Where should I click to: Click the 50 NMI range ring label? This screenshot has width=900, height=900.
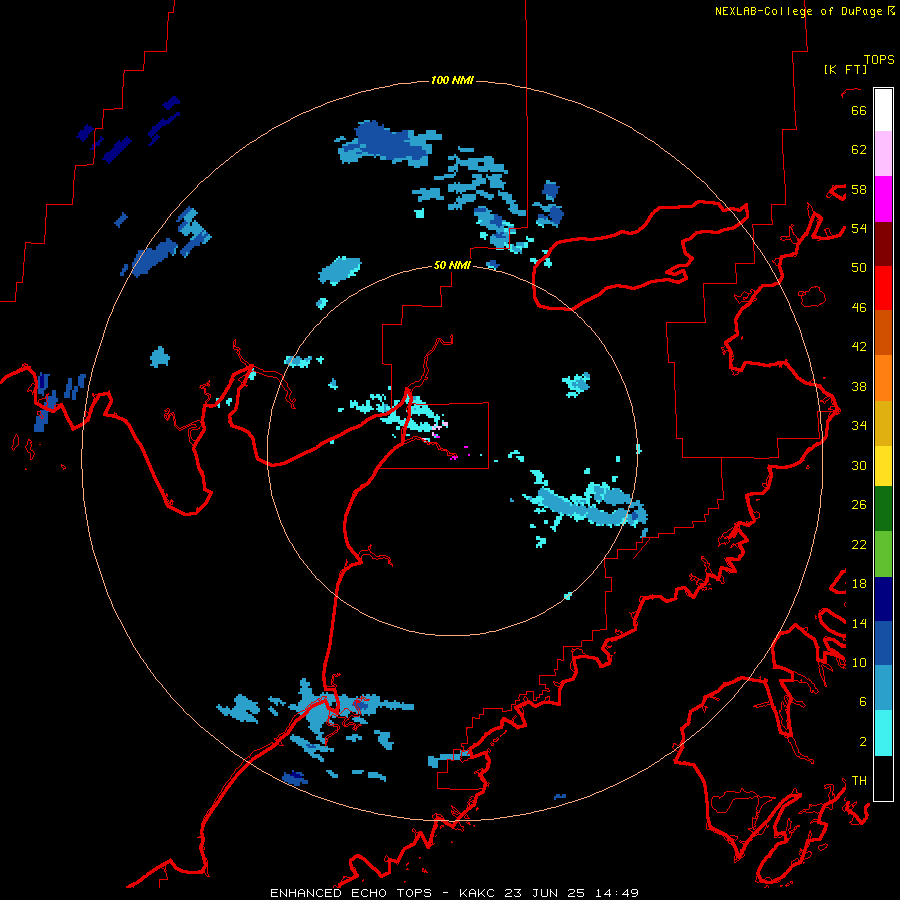point(452,265)
